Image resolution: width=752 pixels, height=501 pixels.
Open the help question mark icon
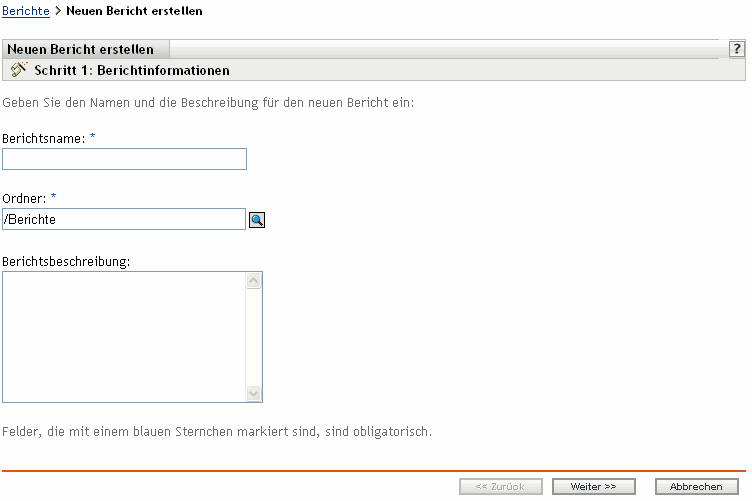coord(736,49)
